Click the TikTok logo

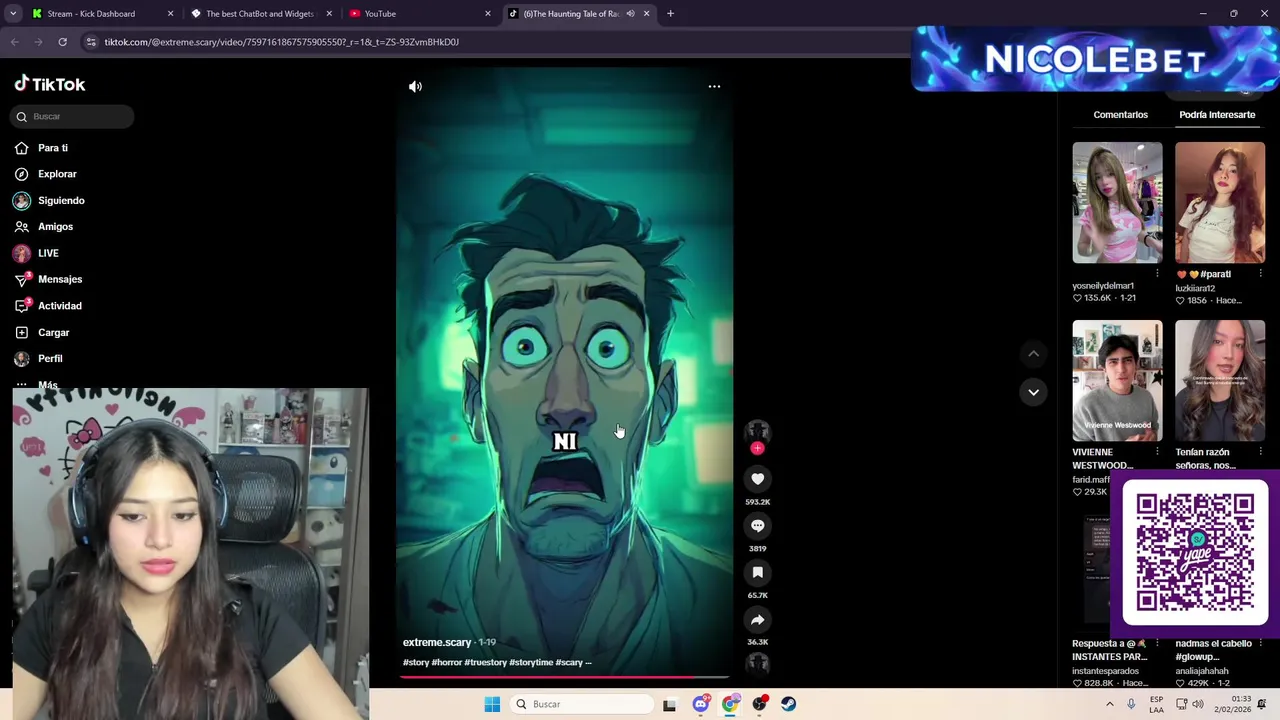(50, 84)
